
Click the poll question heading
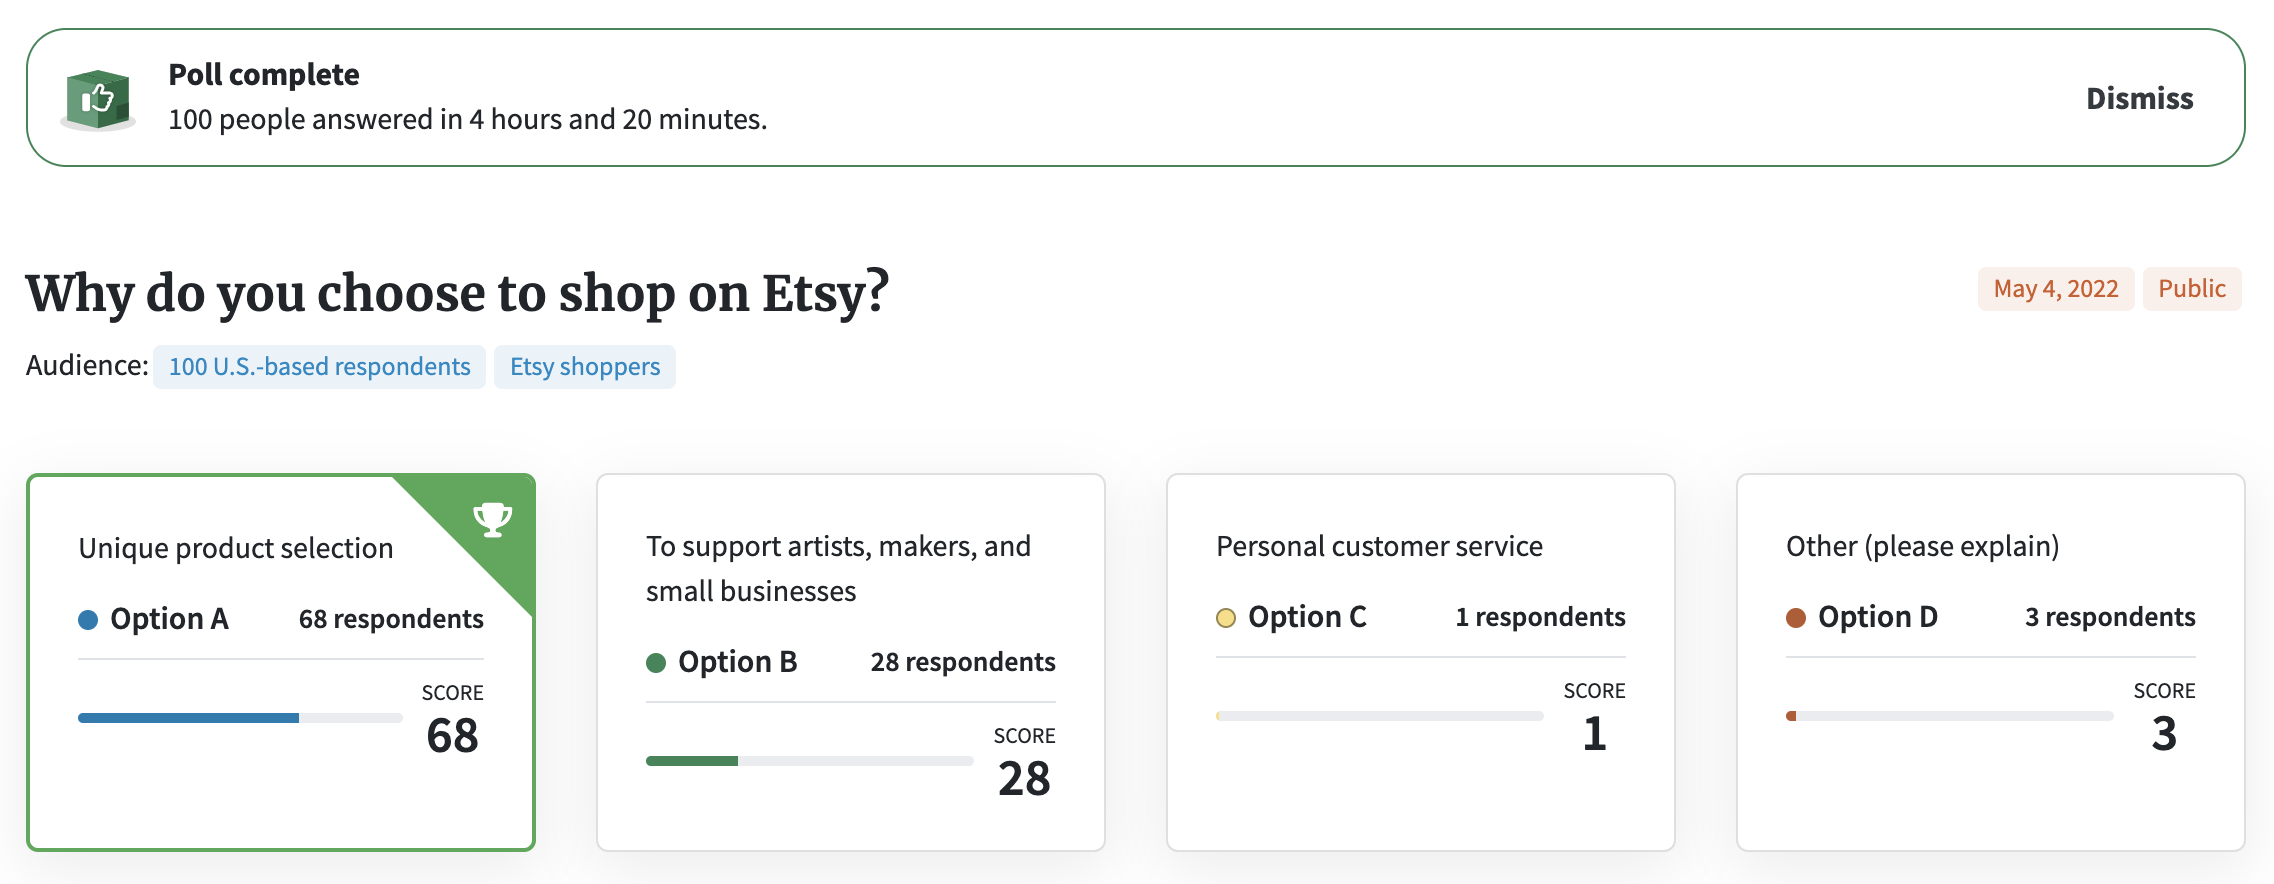click(457, 293)
